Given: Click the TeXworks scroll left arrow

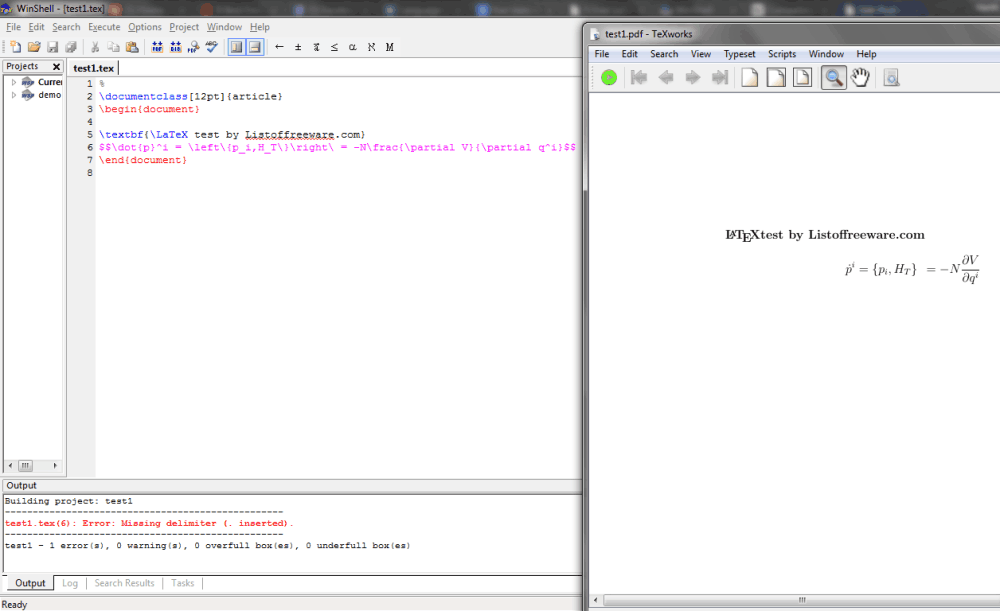Looking at the screenshot, I should (x=596, y=600).
